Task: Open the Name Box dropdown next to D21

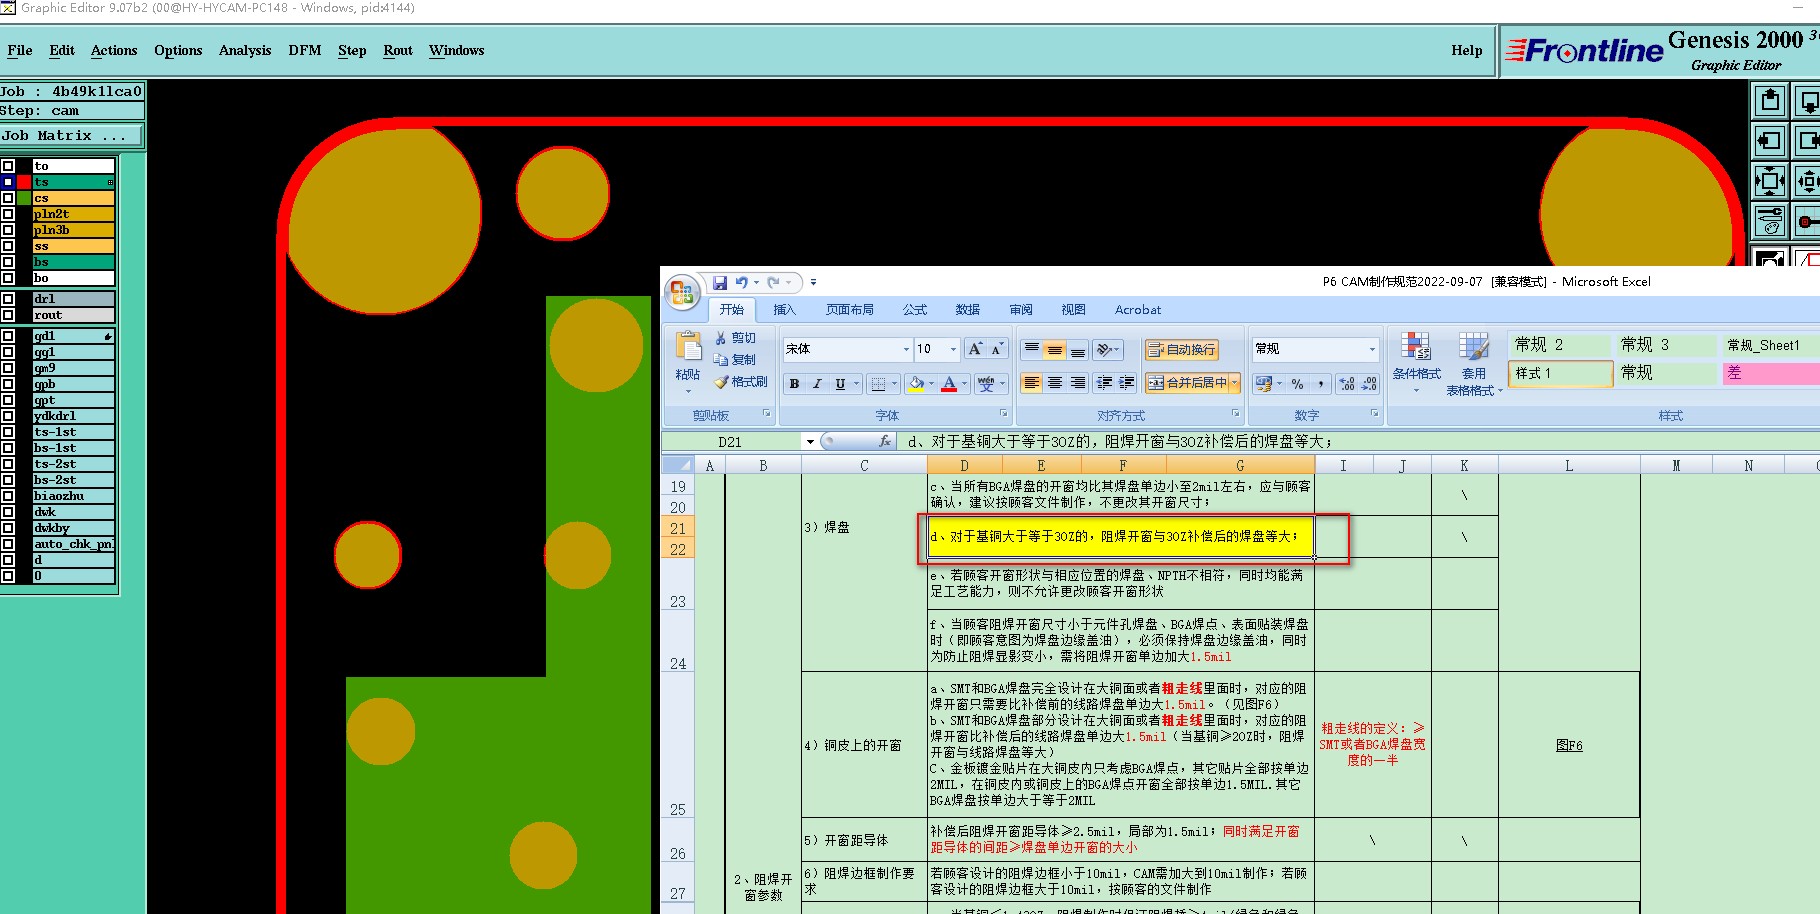Action: pyautogui.click(x=810, y=441)
